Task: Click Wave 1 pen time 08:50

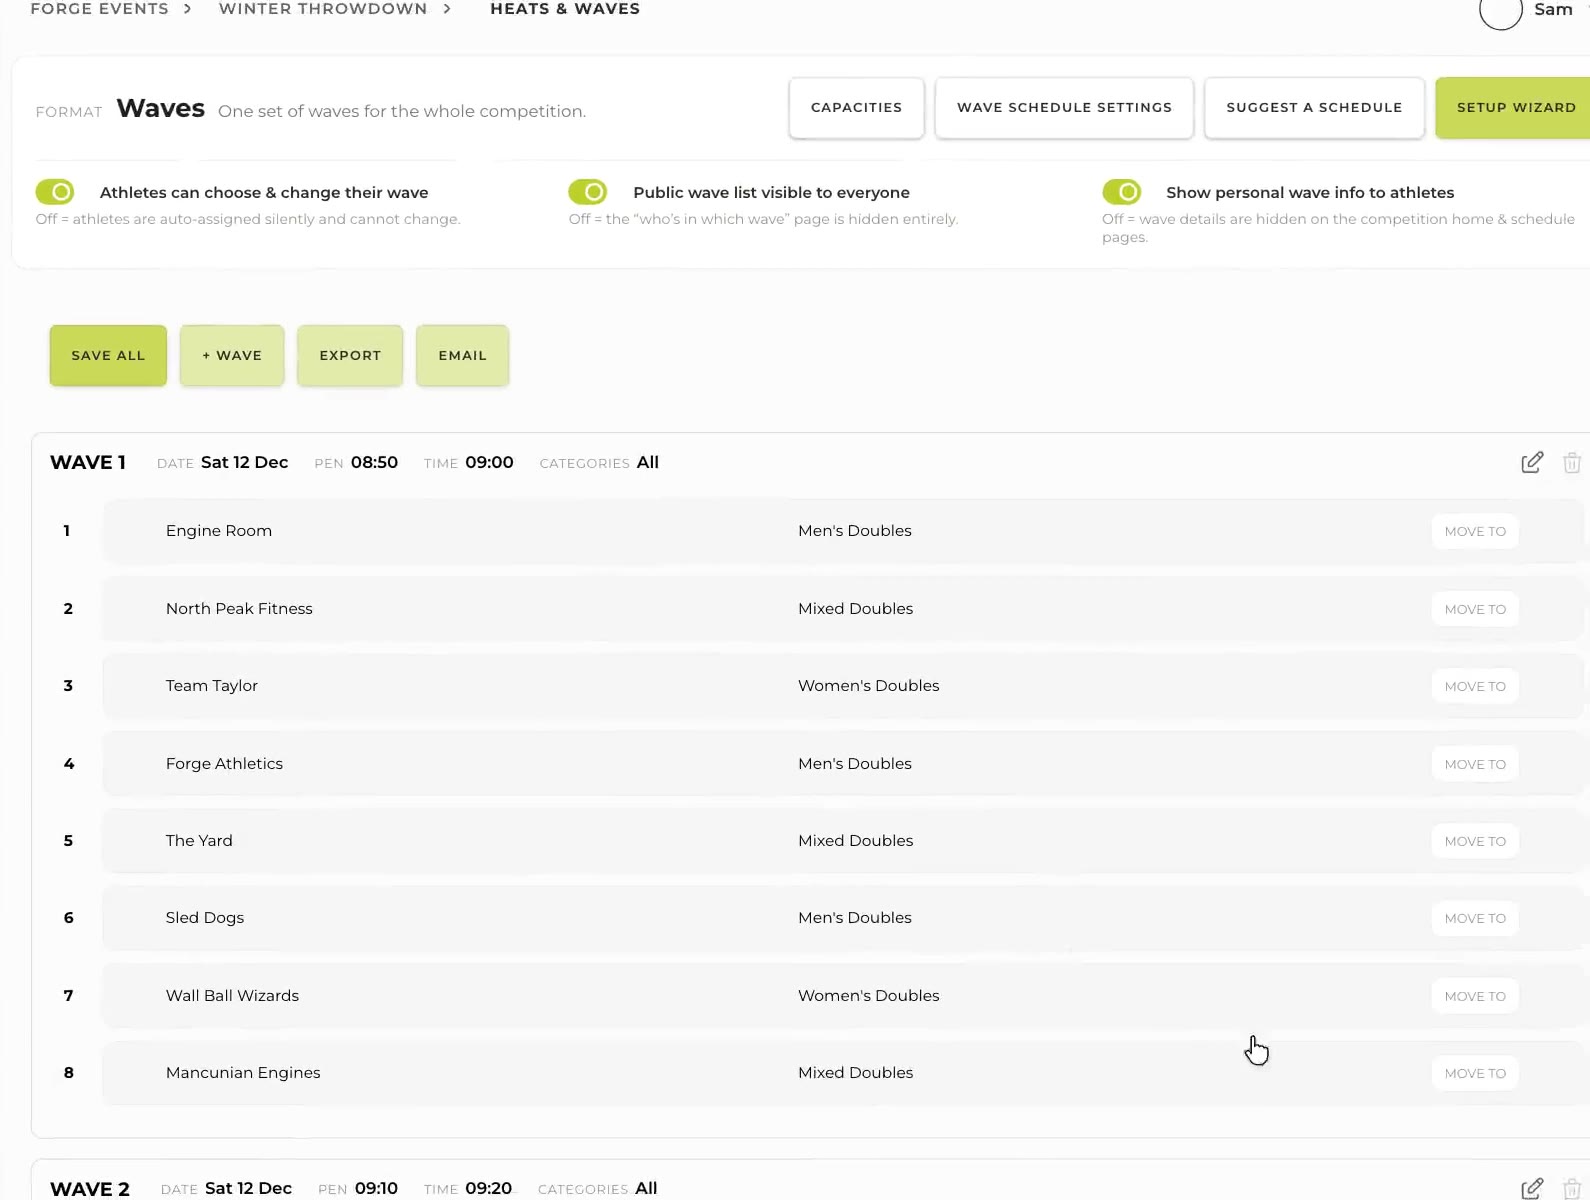Action: click(374, 462)
